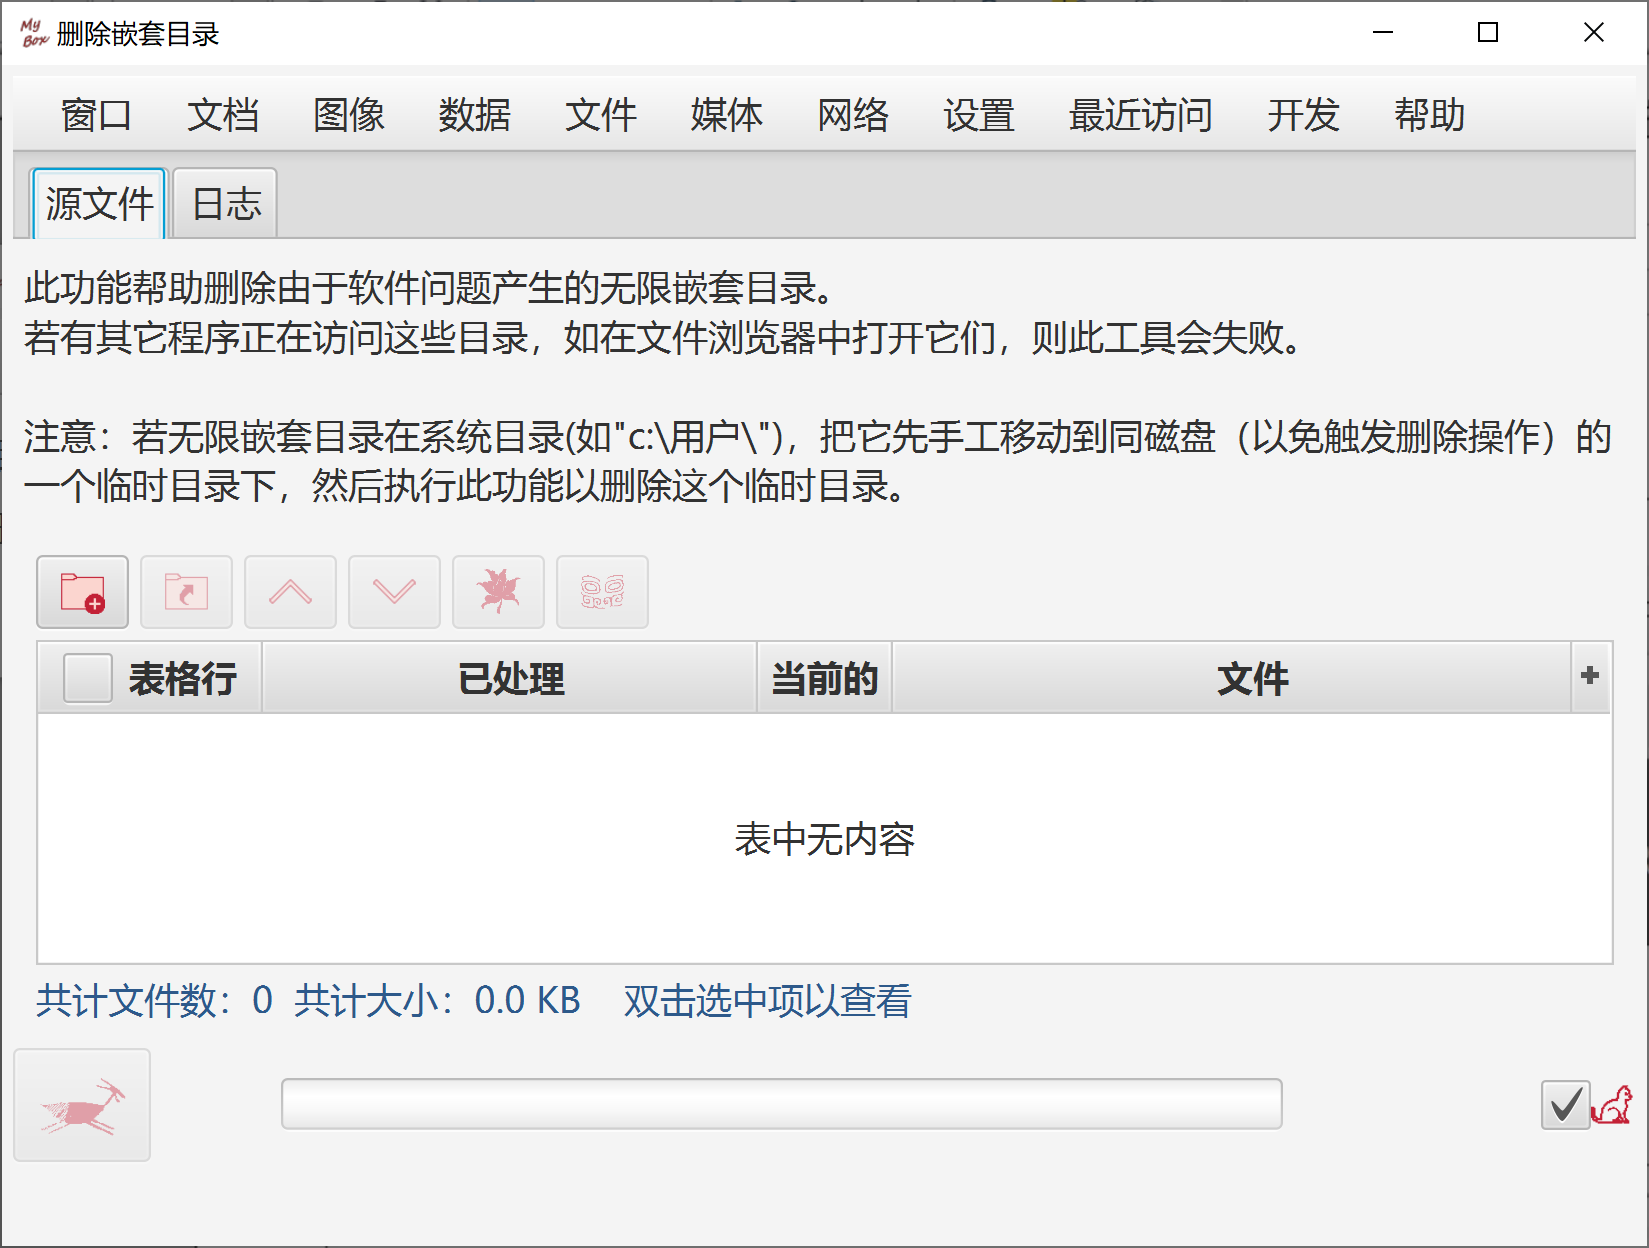Click the move up arrow button
The width and height of the screenshot is (1649, 1248).
290,592
